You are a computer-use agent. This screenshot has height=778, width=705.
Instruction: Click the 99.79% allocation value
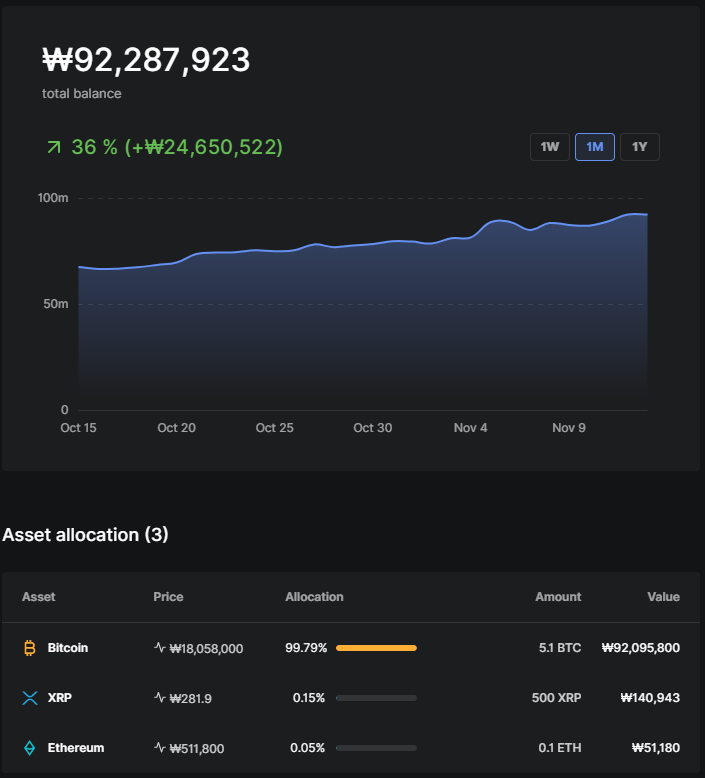[x=306, y=648]
